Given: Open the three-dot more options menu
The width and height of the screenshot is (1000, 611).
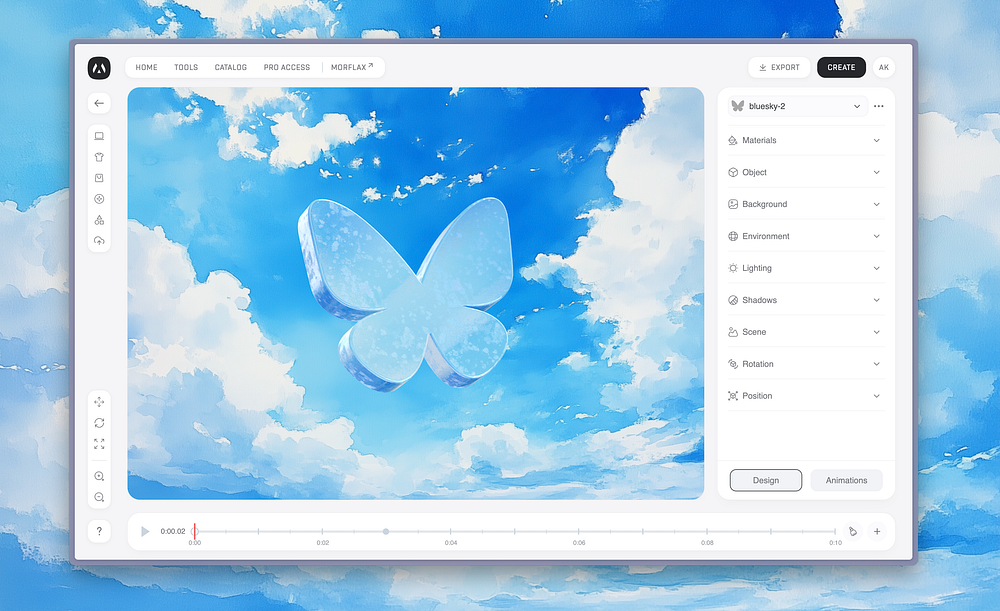Looking at the screenshot, I should 879,107.
